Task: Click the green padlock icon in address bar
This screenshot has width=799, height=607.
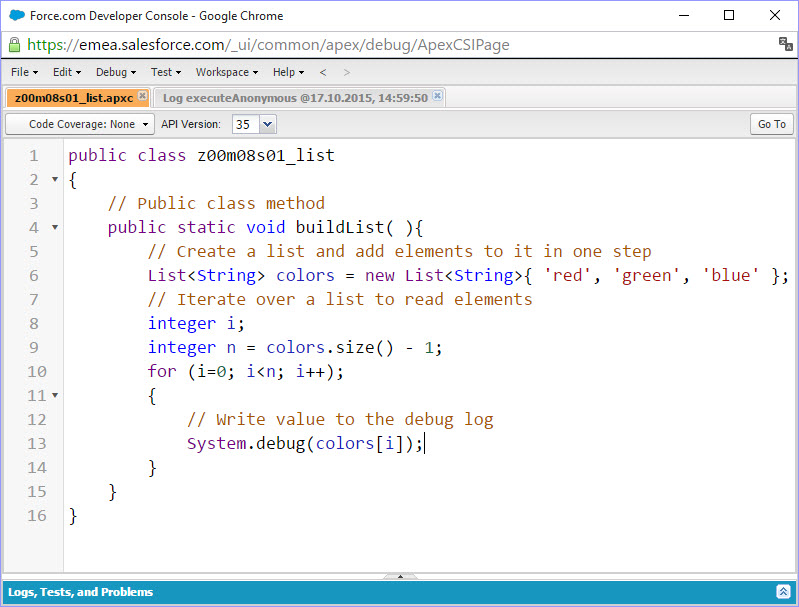Action: 14,45
